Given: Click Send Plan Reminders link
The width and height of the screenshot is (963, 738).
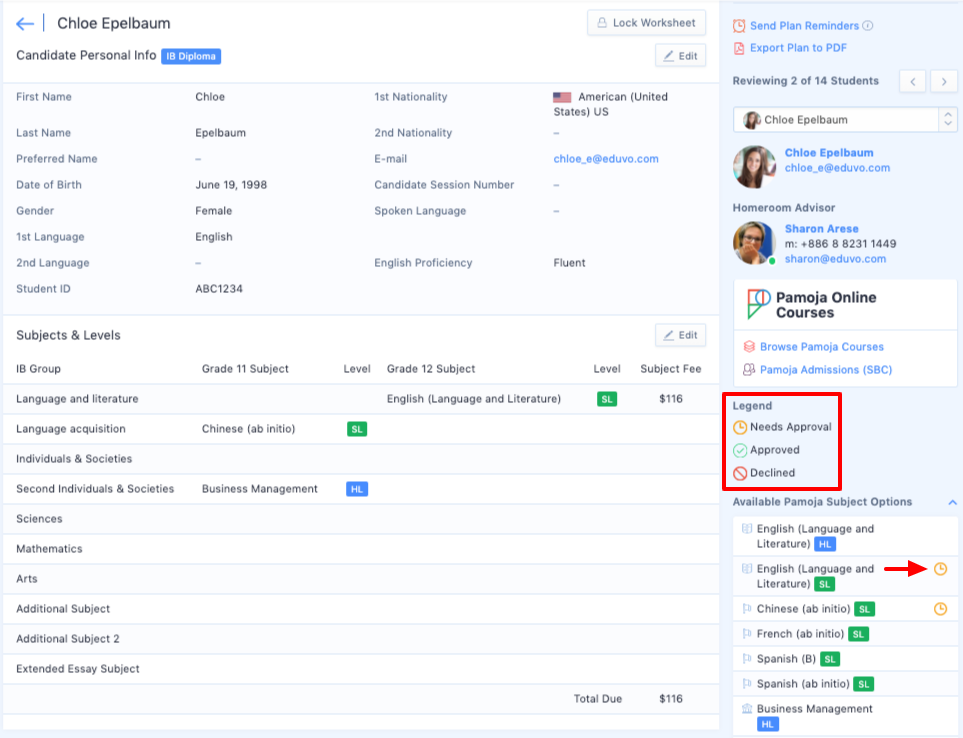Looking at the screenshot, I should coord(804,26).
